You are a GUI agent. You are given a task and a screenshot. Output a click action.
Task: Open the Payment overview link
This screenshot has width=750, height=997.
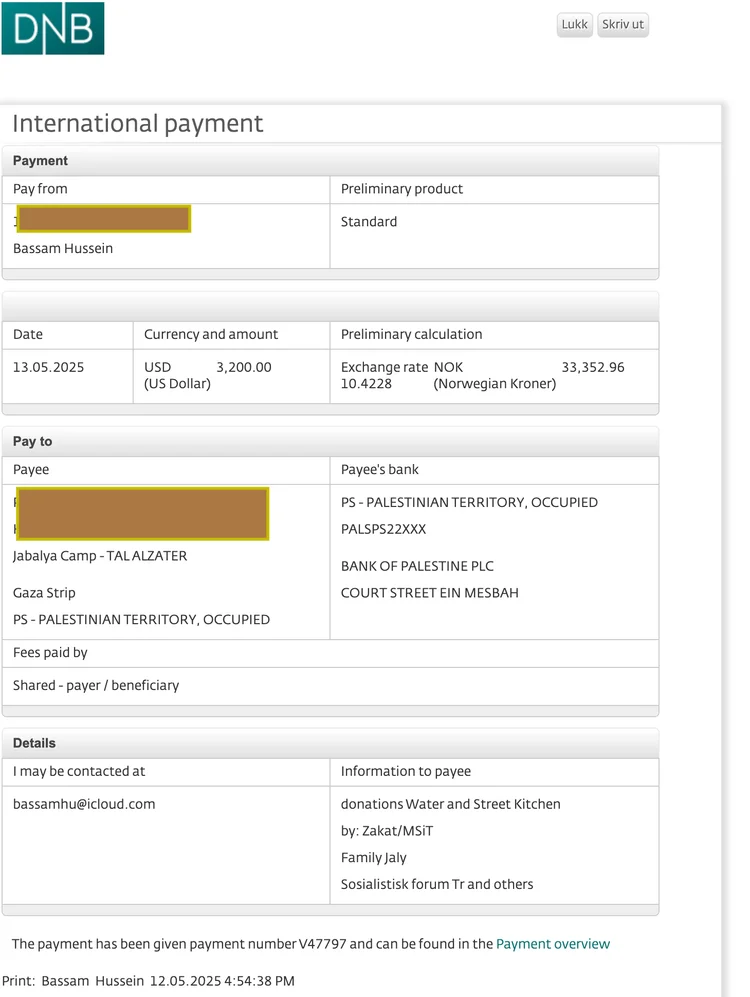(552, 944)
